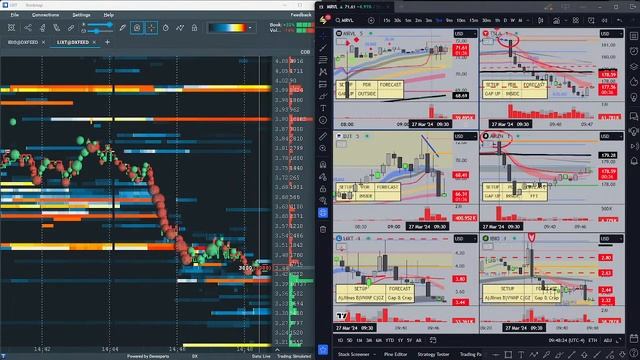Switch to the LIXT@DXFEED tab

[x=73, y=42]
